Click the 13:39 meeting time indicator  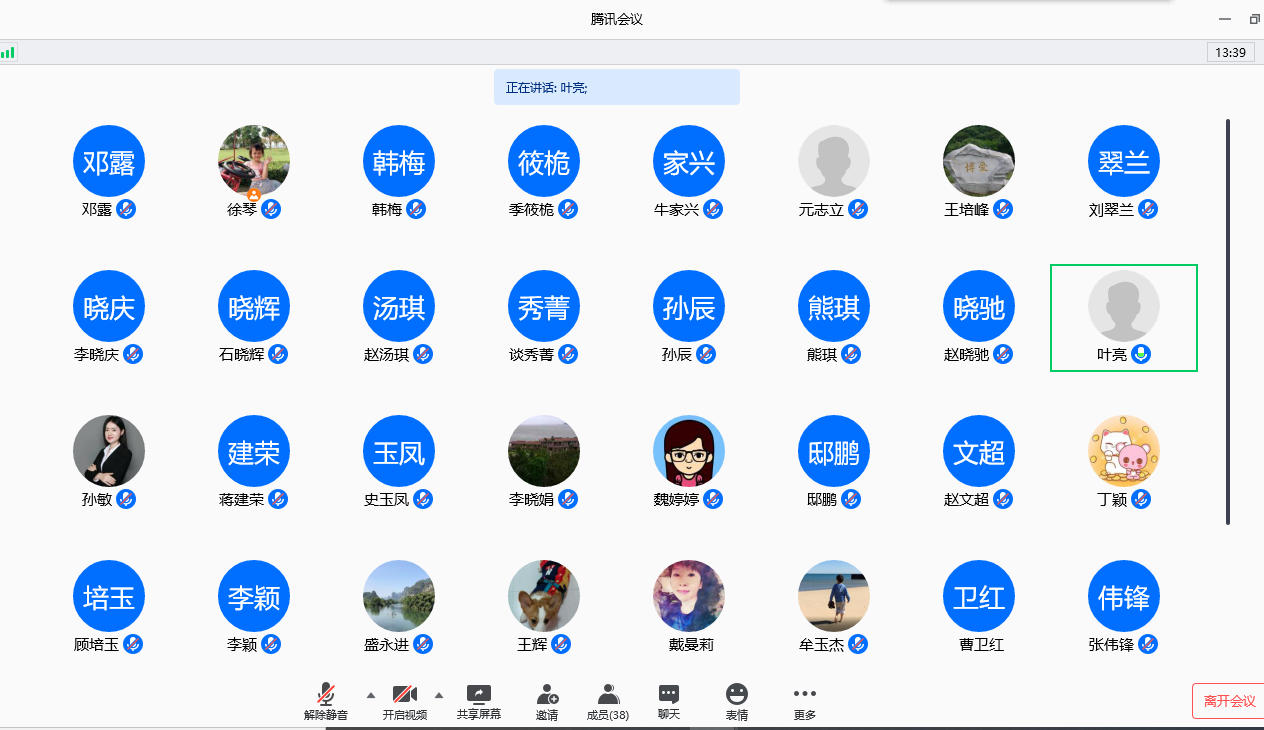click(x=1230, y=52)
